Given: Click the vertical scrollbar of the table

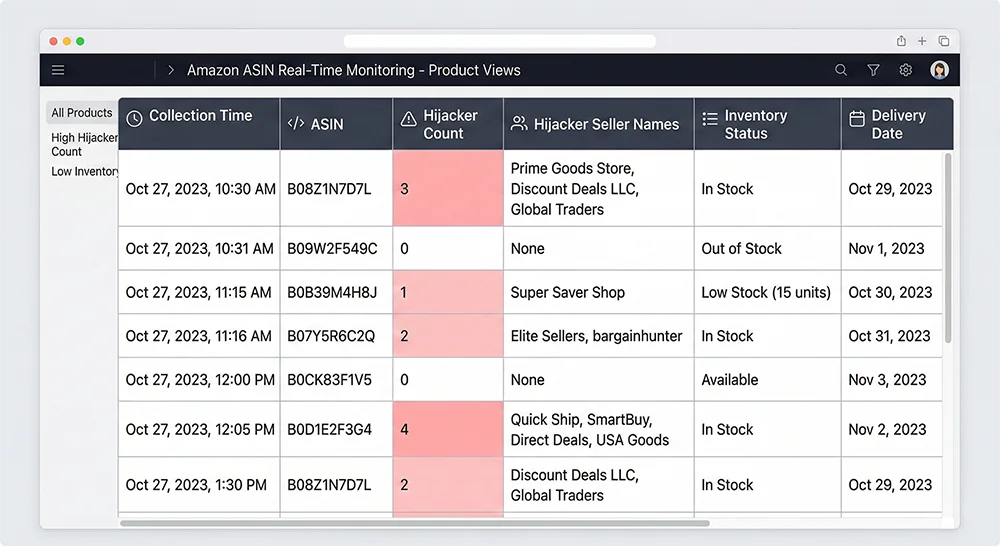Looking at the screenshot, I should (x=948, y=247).
